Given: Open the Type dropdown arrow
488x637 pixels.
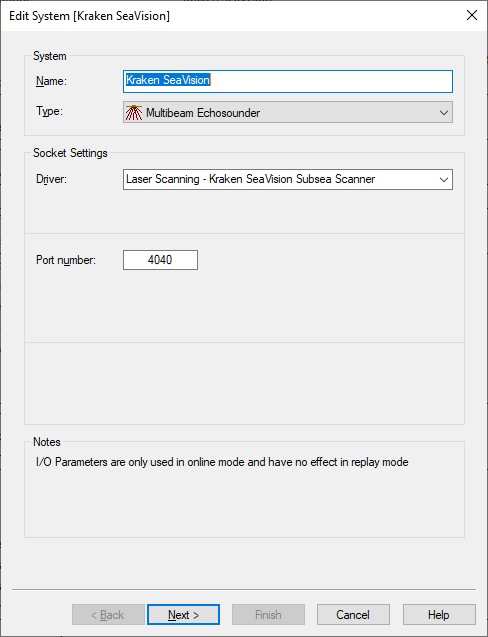Looking at the screenshot, I should (x=444, y=113).
